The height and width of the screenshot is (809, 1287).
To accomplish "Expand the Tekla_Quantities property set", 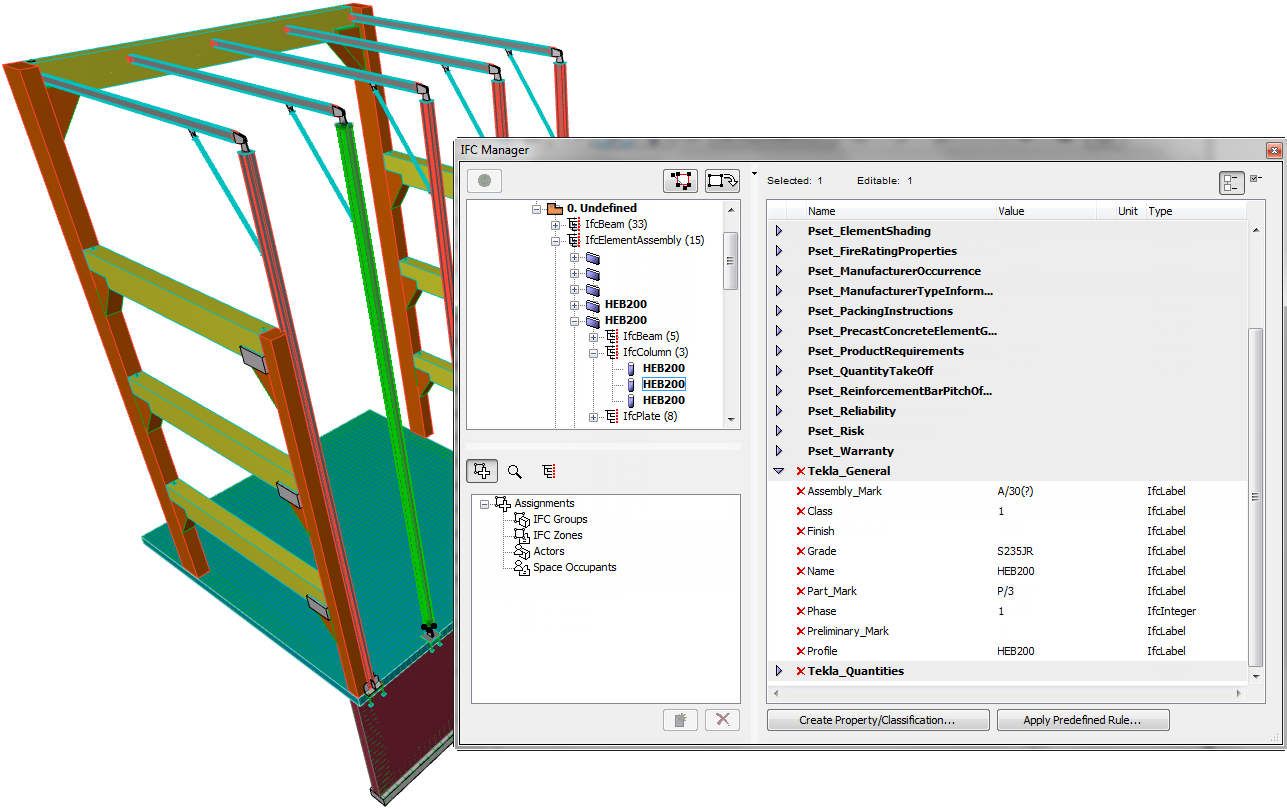I will coord(779,671).
